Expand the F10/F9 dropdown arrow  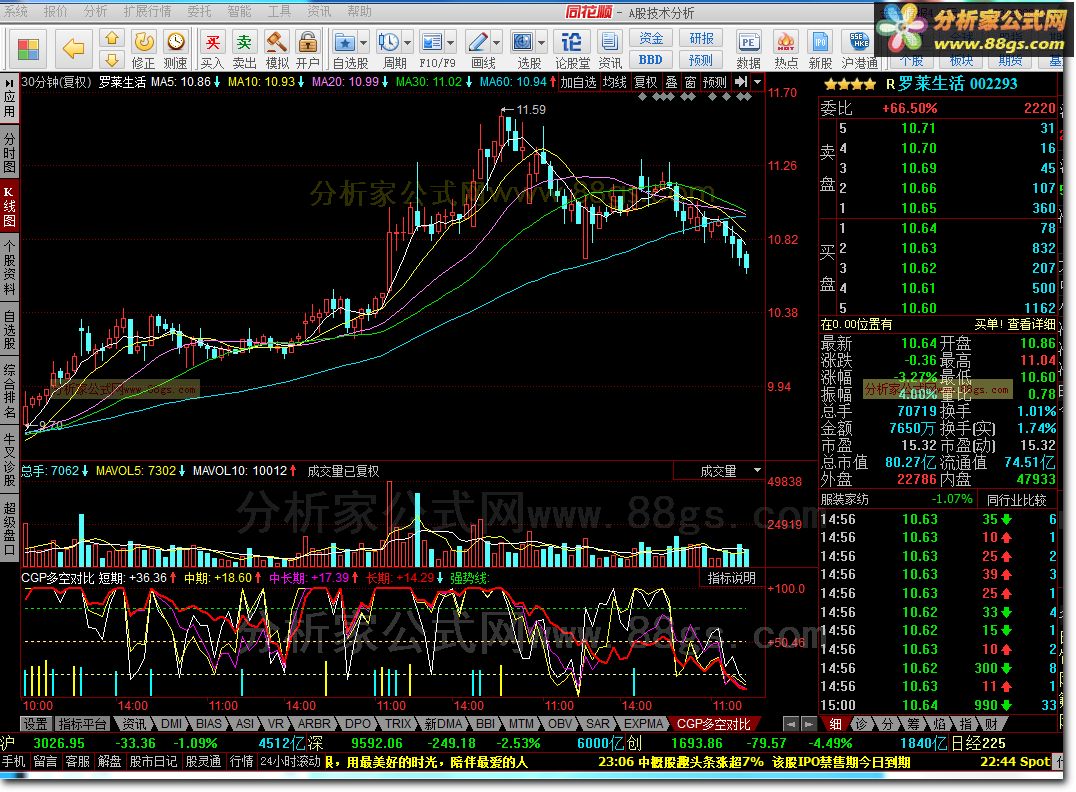[x=451, y=43]
